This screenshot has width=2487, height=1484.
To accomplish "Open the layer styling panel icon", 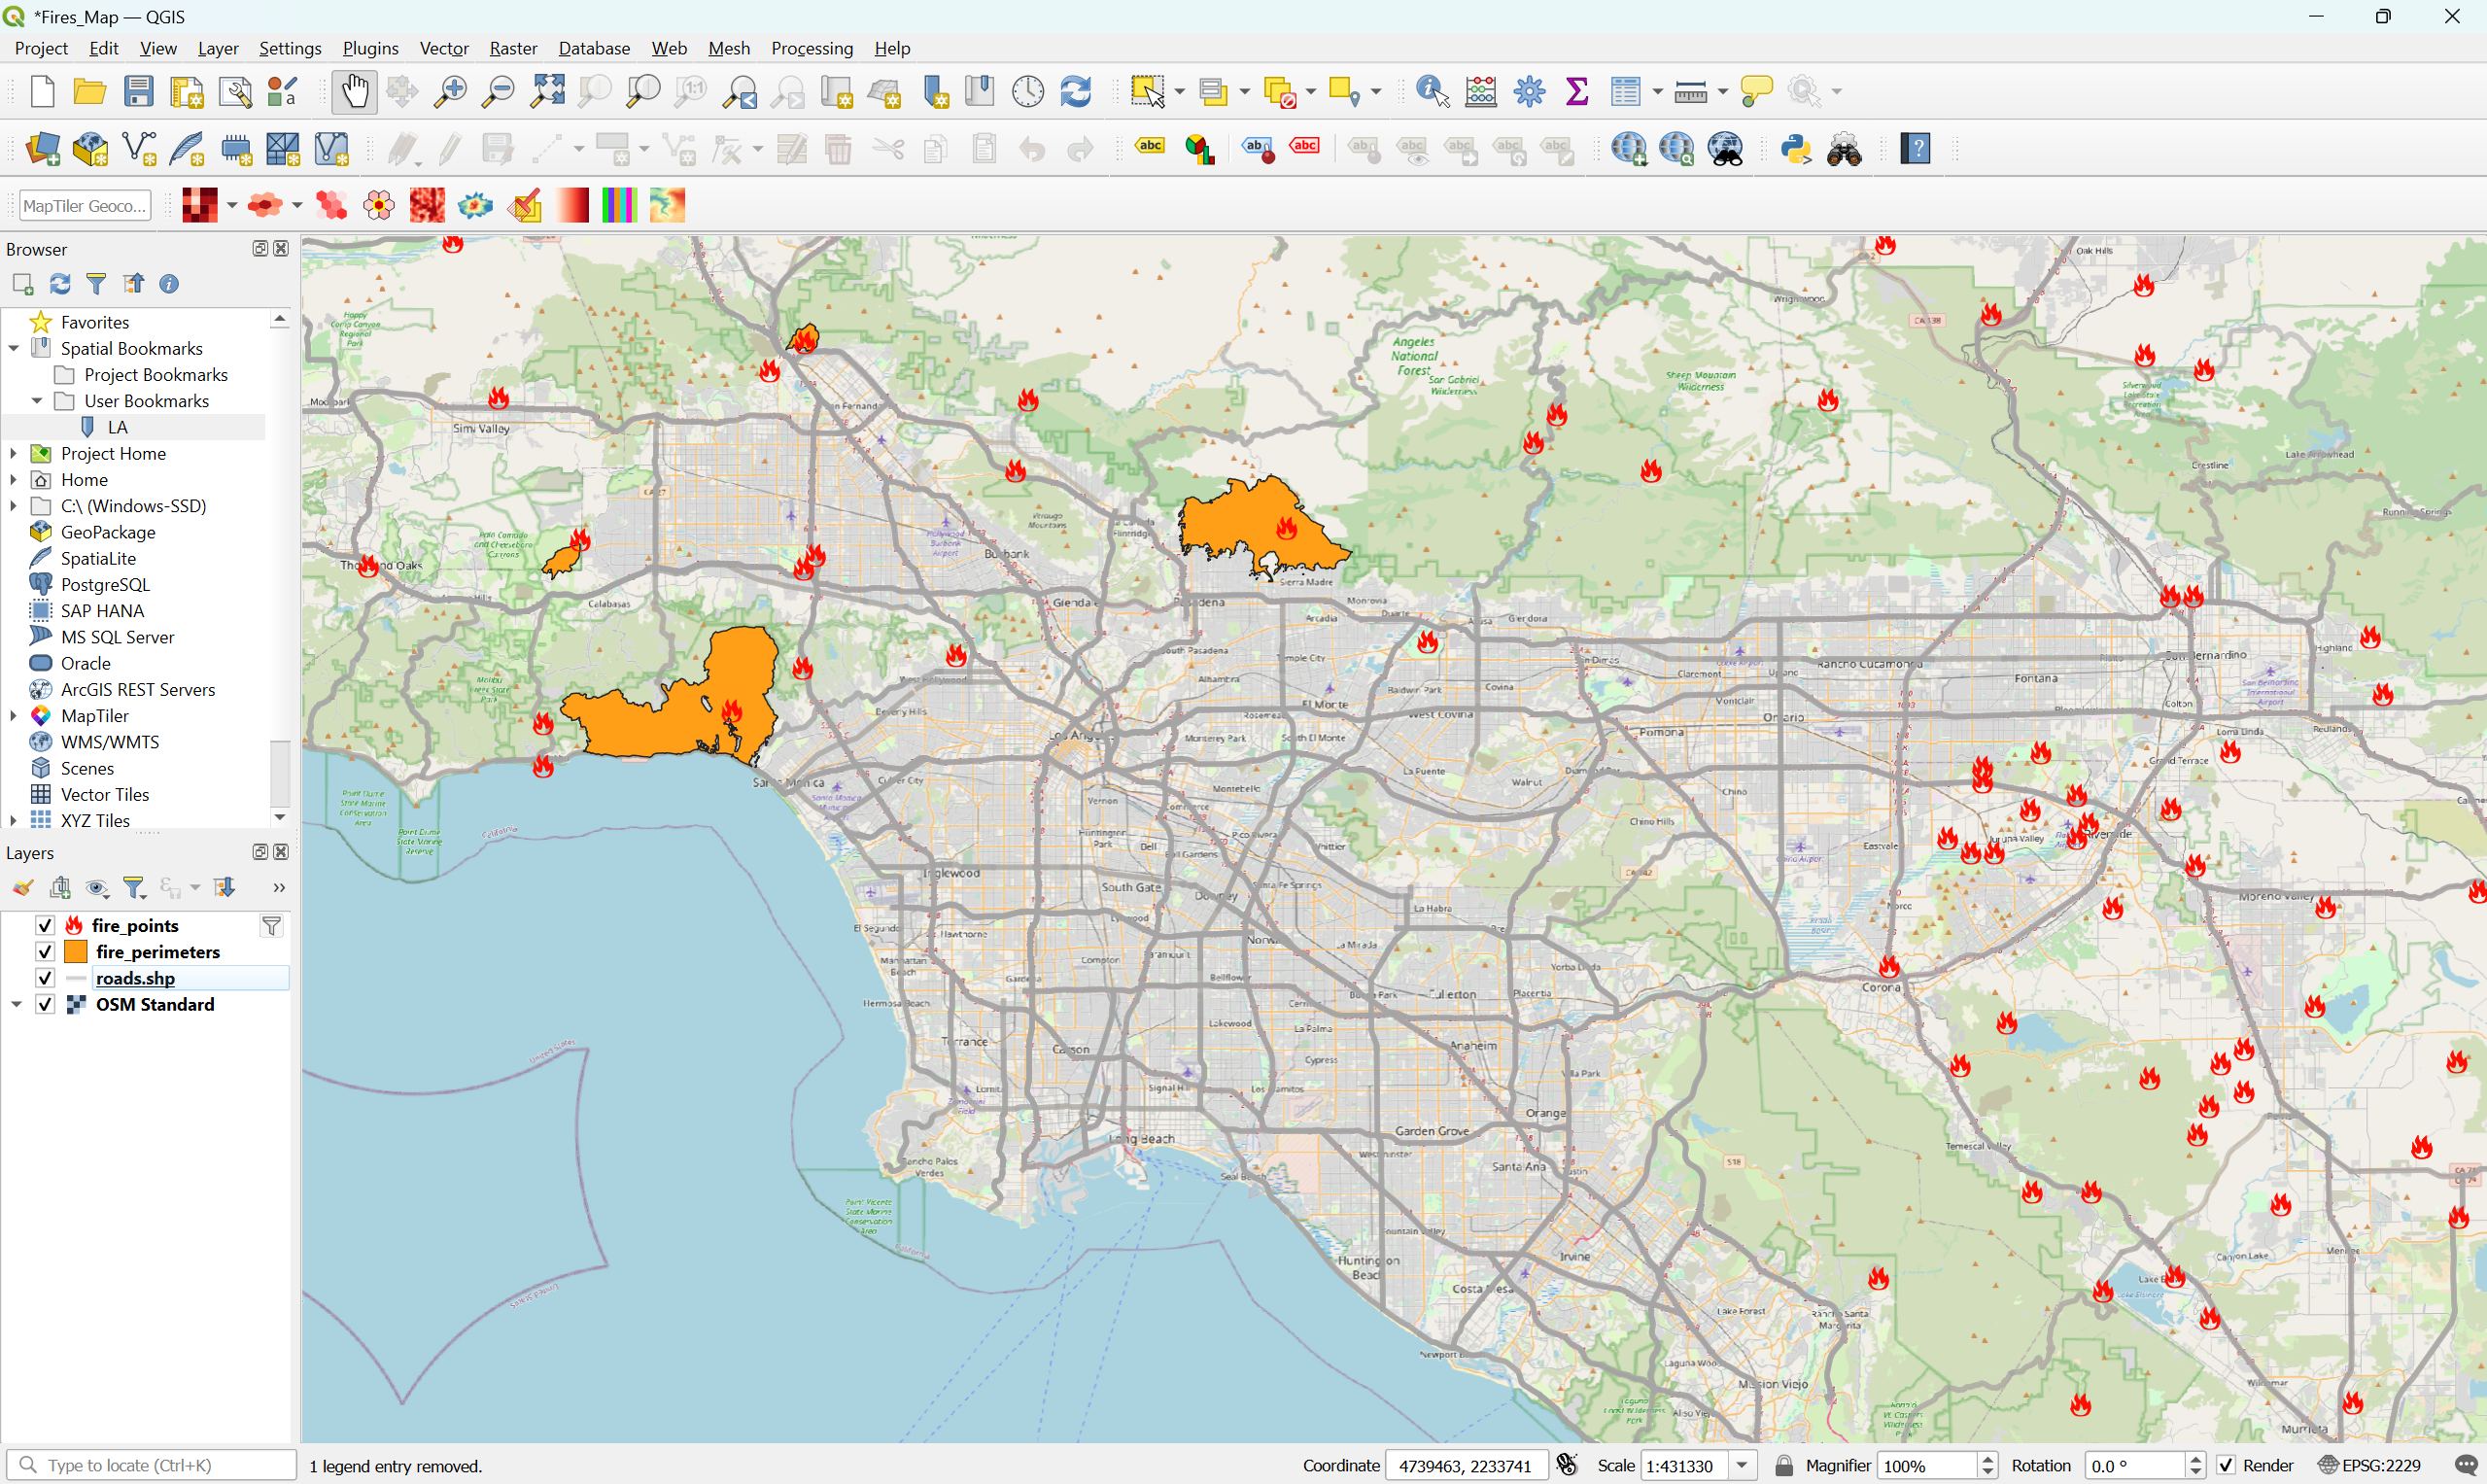I will pyautogui.click(x=22, y=888).
